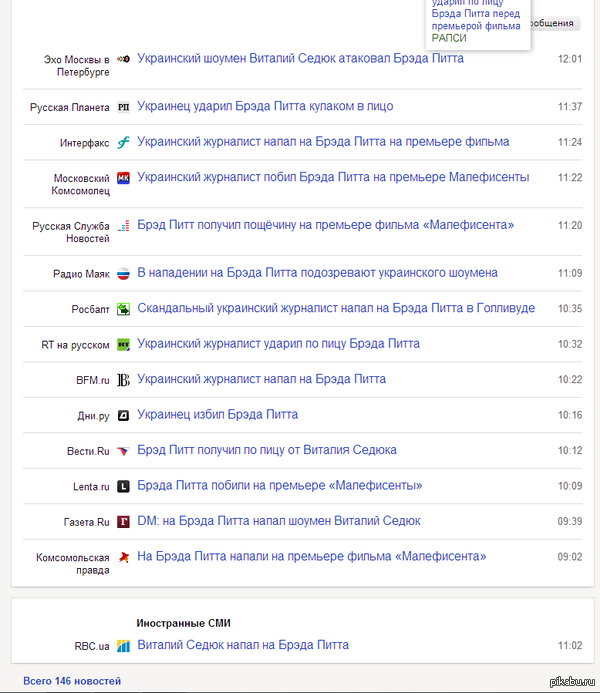Open headline 'Виталий Седюк напал на Брэда Питта'
The height and width of the screenshot is (693, 600).
(243, 645)
